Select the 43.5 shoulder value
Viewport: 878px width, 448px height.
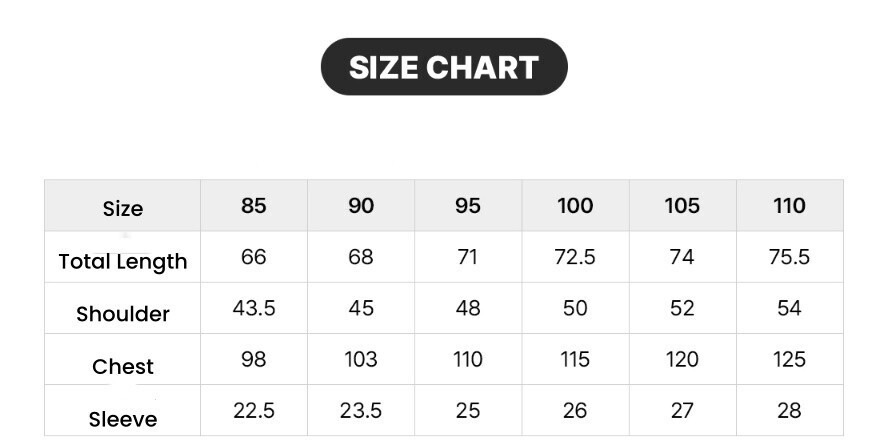coord(254,308)
